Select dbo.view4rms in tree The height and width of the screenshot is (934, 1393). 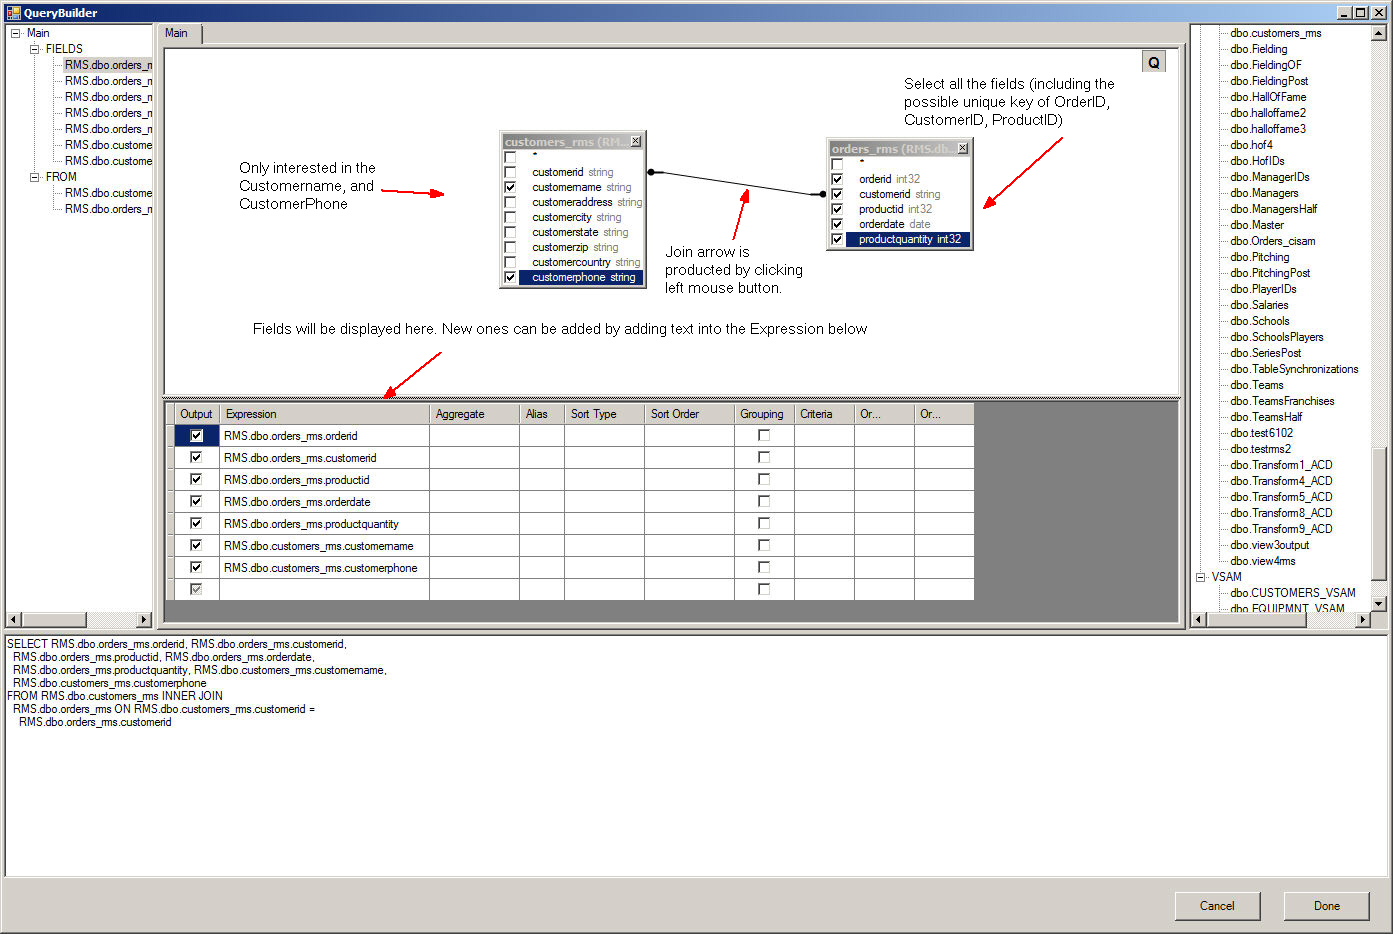click(x=1262, y=561)
